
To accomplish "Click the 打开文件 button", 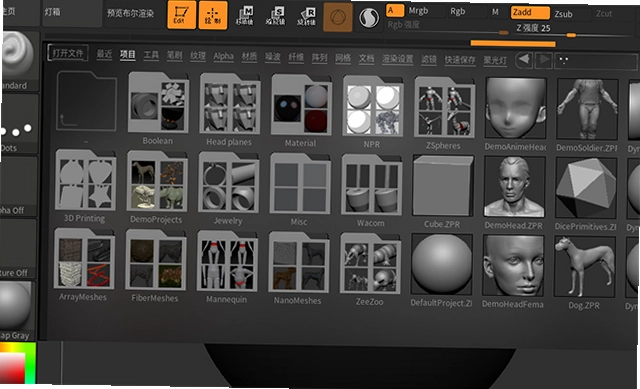I will coord(68,53).
